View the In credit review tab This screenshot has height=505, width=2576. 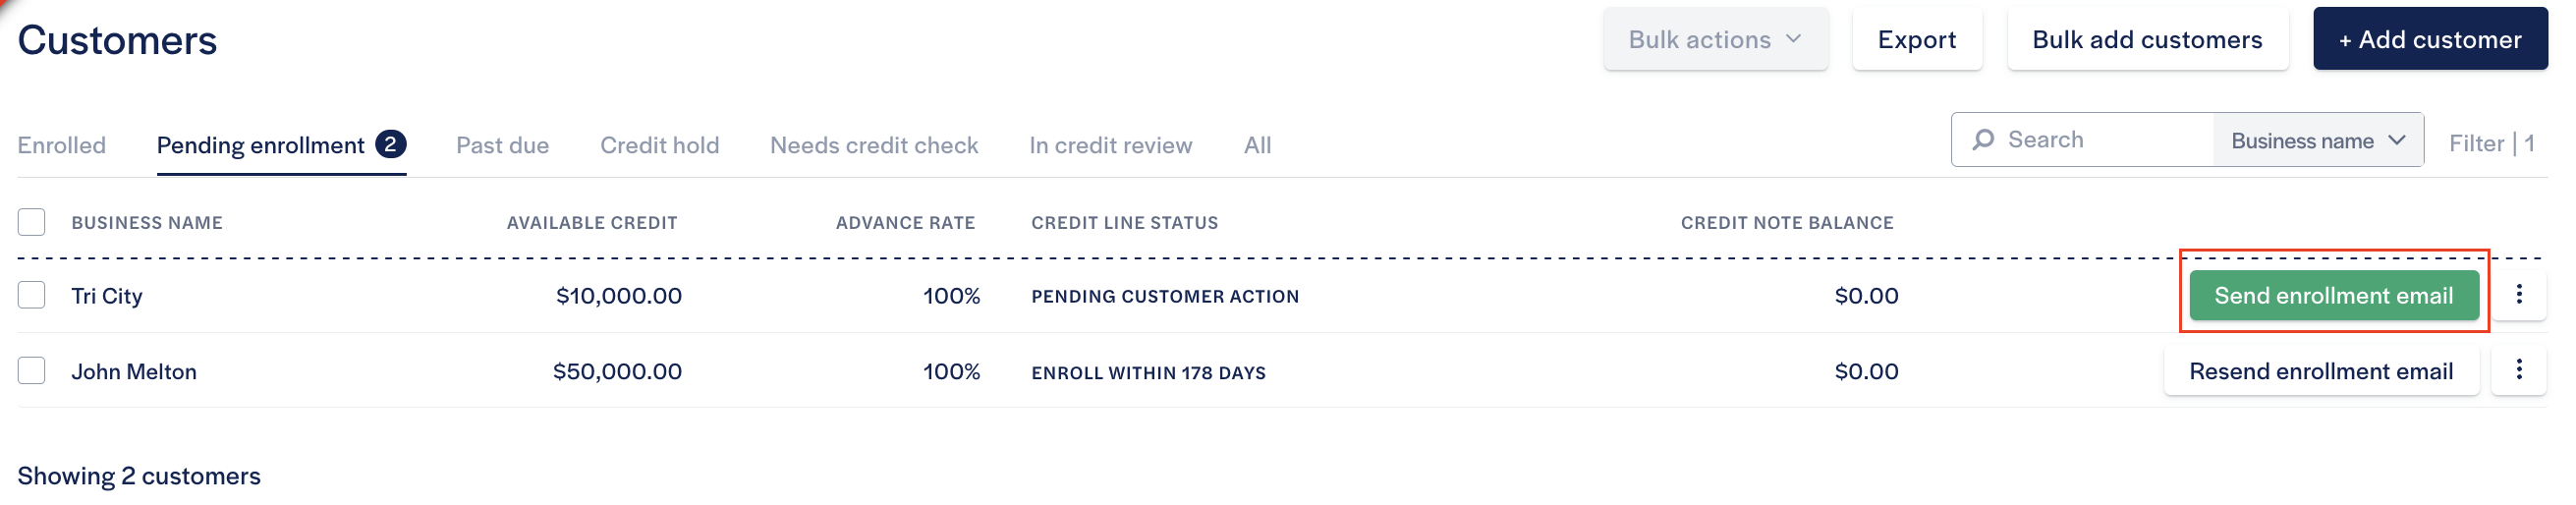point(1110,145)
